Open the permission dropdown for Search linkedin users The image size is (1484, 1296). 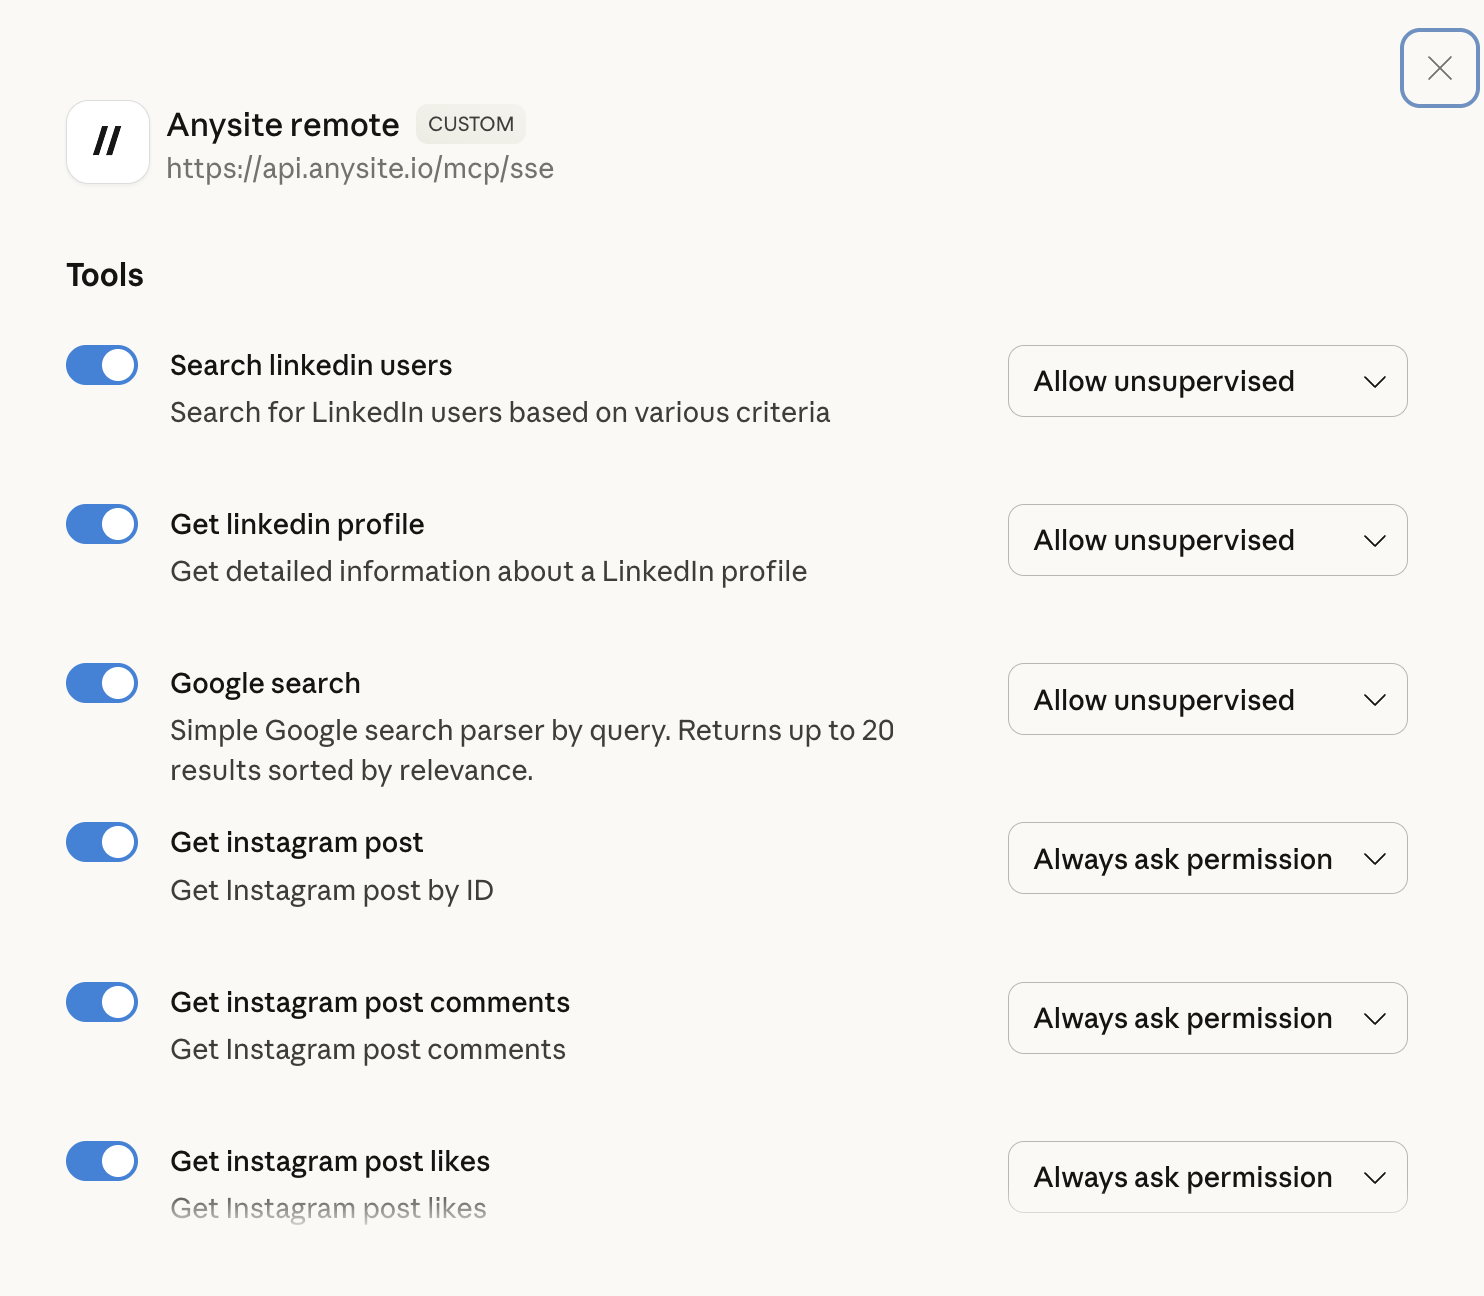pos(1206,381)
